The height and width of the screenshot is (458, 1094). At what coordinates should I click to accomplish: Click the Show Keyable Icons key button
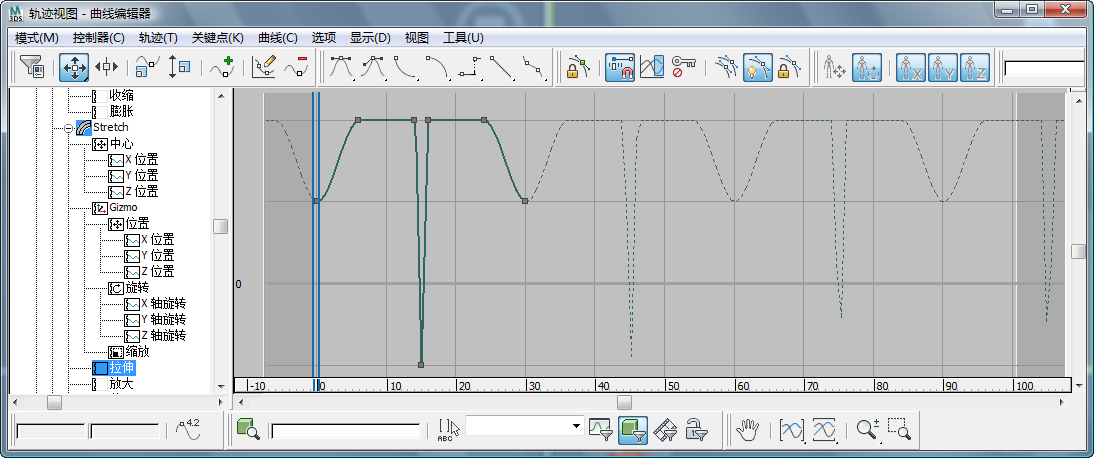click(x=684, y=68)
